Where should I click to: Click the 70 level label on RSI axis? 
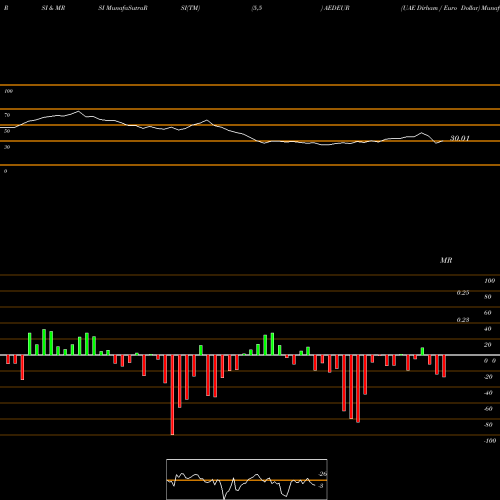click(7, 115)
